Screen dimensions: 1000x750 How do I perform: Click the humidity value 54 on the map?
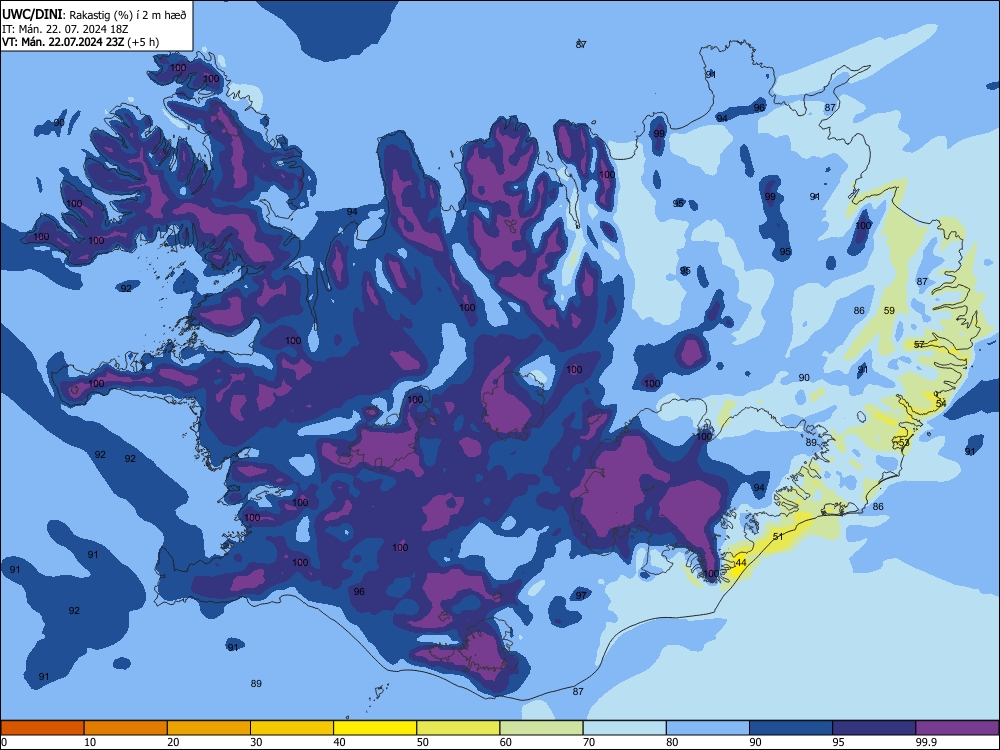[941, 403]
